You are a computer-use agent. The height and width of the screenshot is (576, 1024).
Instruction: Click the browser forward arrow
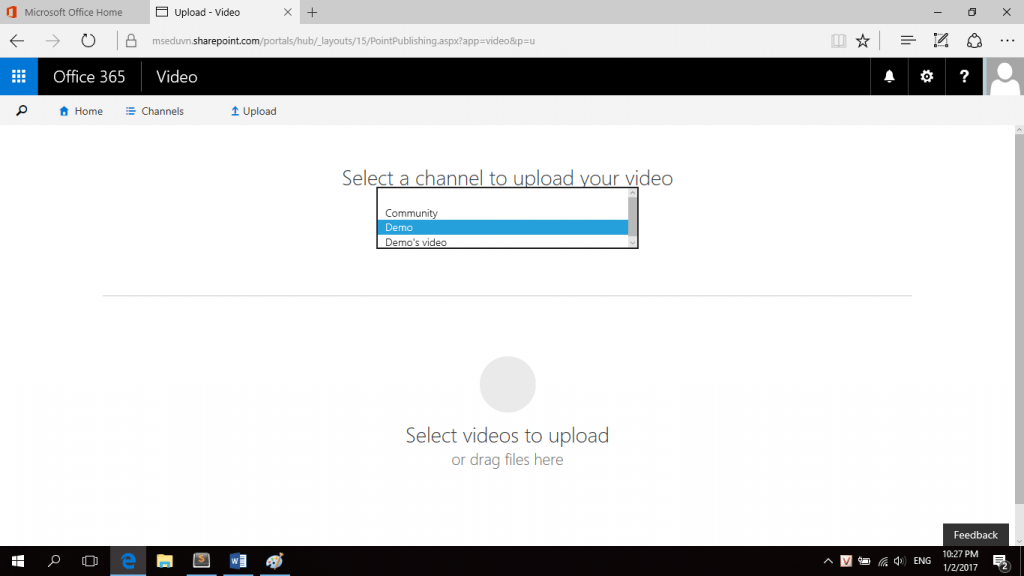(52, 40)
